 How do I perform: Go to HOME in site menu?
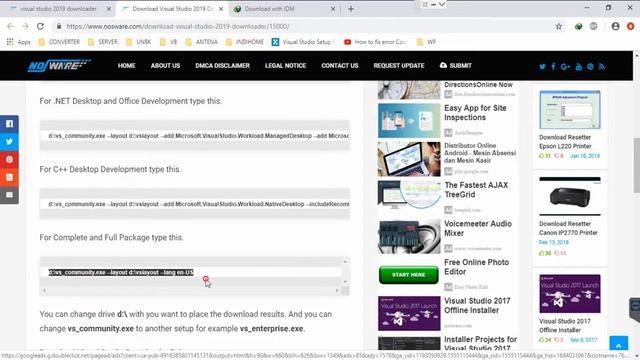(127, 65)
